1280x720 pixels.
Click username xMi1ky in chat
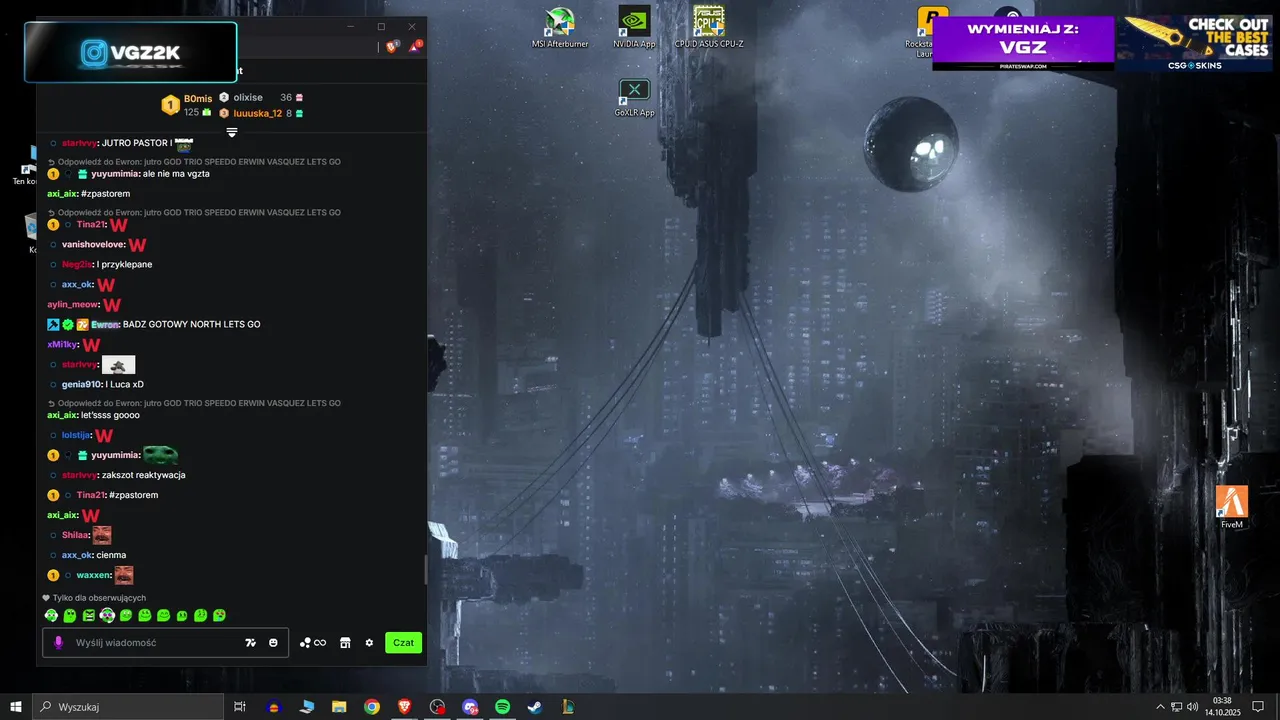[62, 344]
